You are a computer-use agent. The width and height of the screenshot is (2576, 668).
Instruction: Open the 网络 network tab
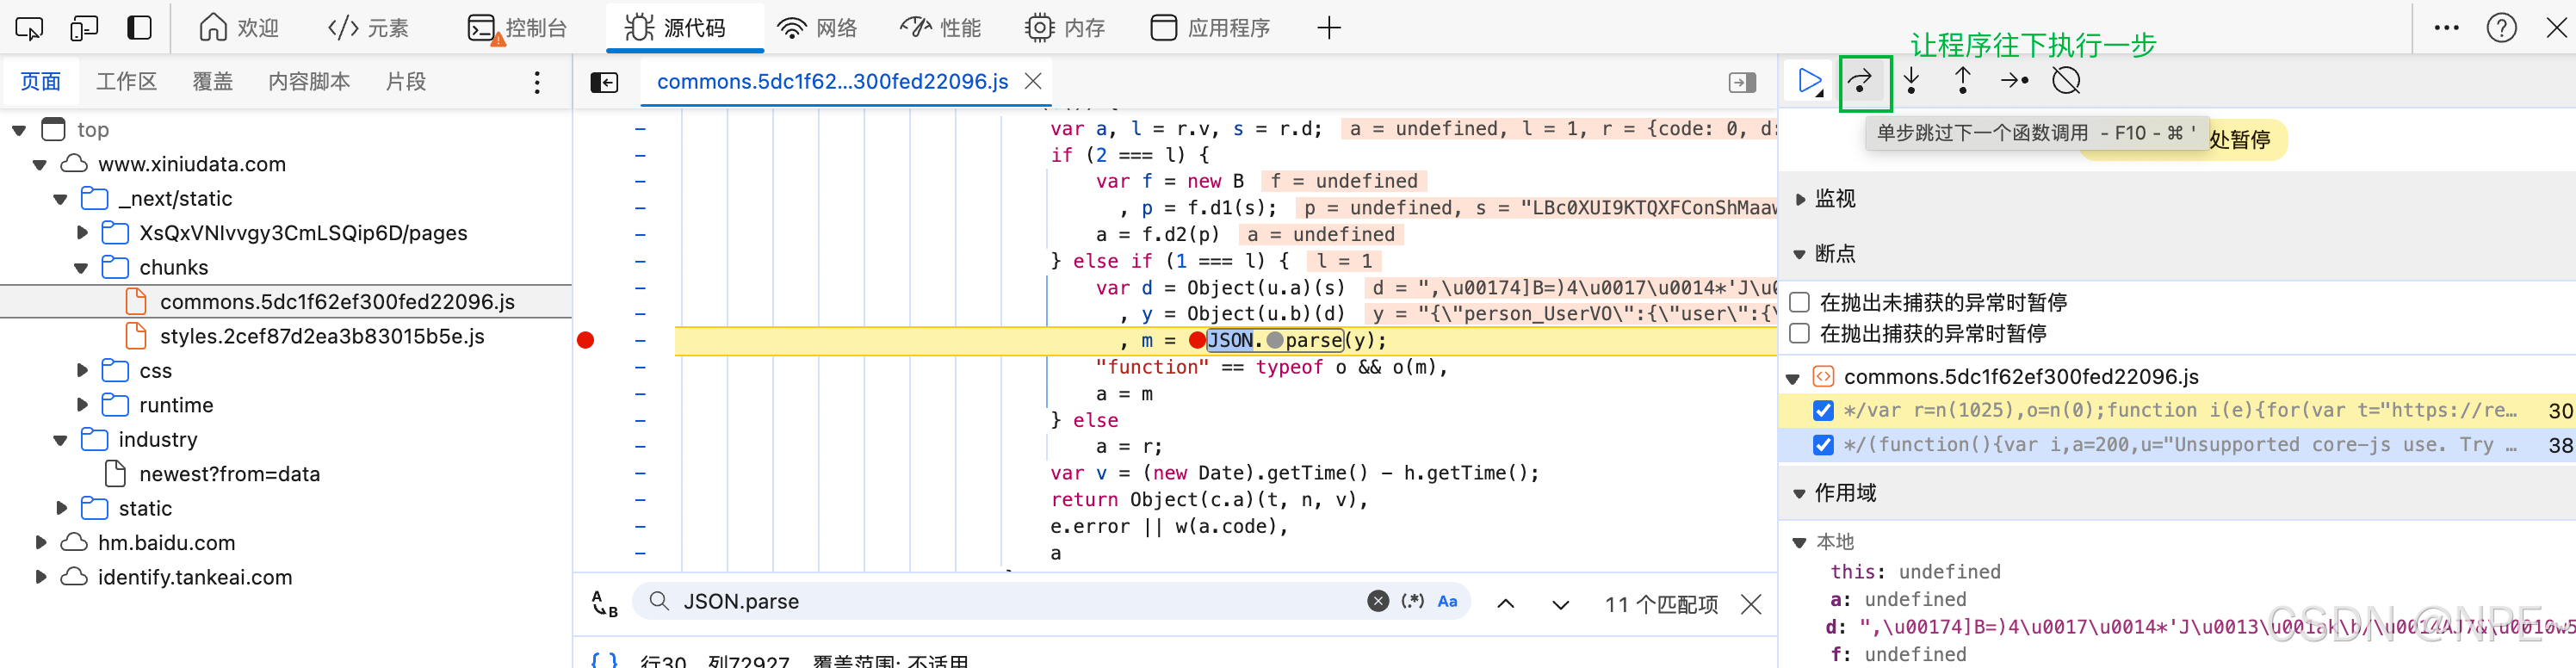click(x=818, y=28)
